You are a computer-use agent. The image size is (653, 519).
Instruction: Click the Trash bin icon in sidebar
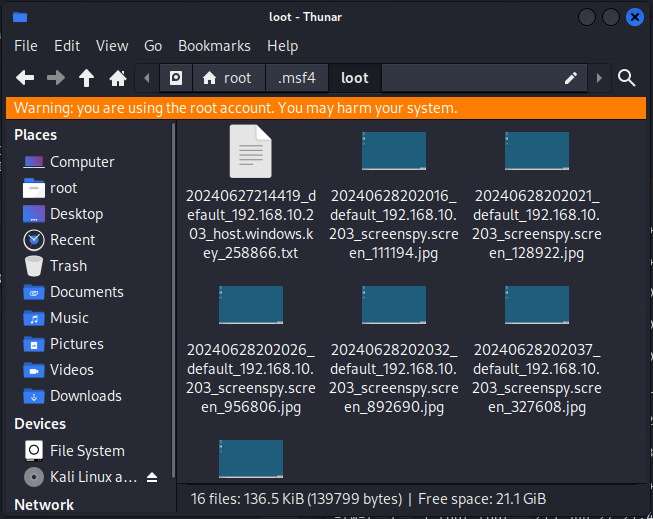34,266
